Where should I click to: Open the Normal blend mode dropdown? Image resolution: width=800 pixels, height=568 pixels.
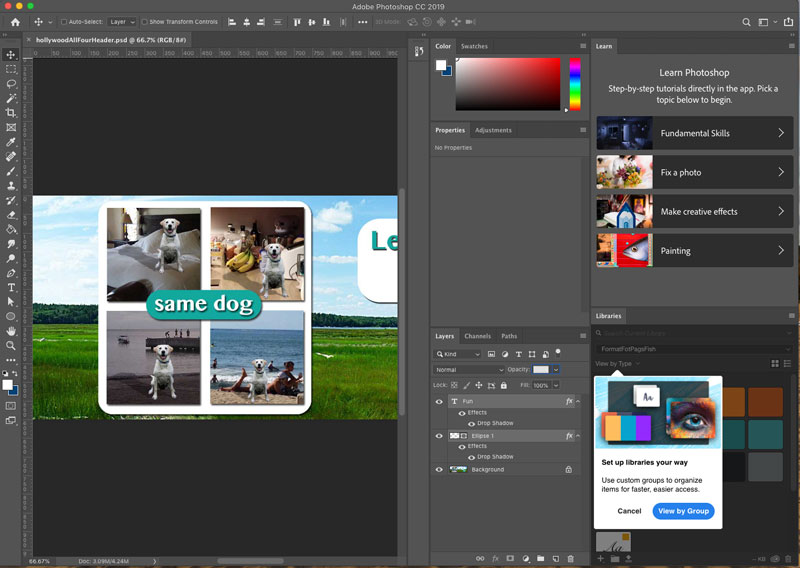pyautogui.click(x=468, y=369)
